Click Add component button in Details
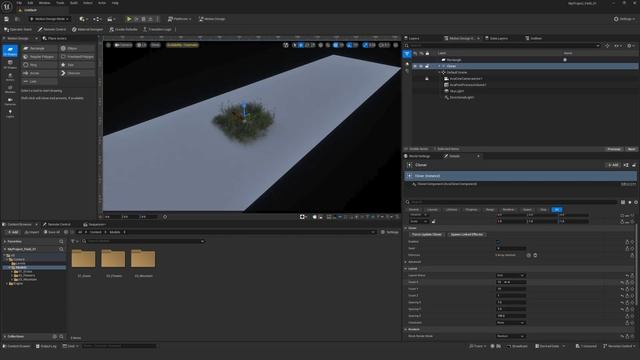Screen dimensions: 640x360 [613, 165]
